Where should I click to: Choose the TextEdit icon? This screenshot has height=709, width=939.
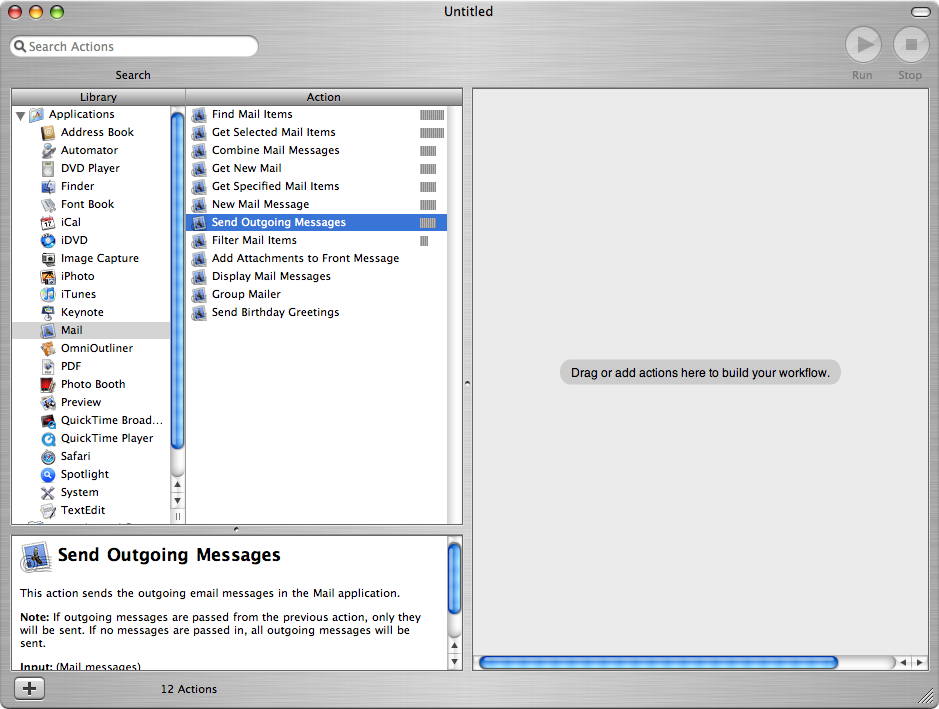click(48, 510)
